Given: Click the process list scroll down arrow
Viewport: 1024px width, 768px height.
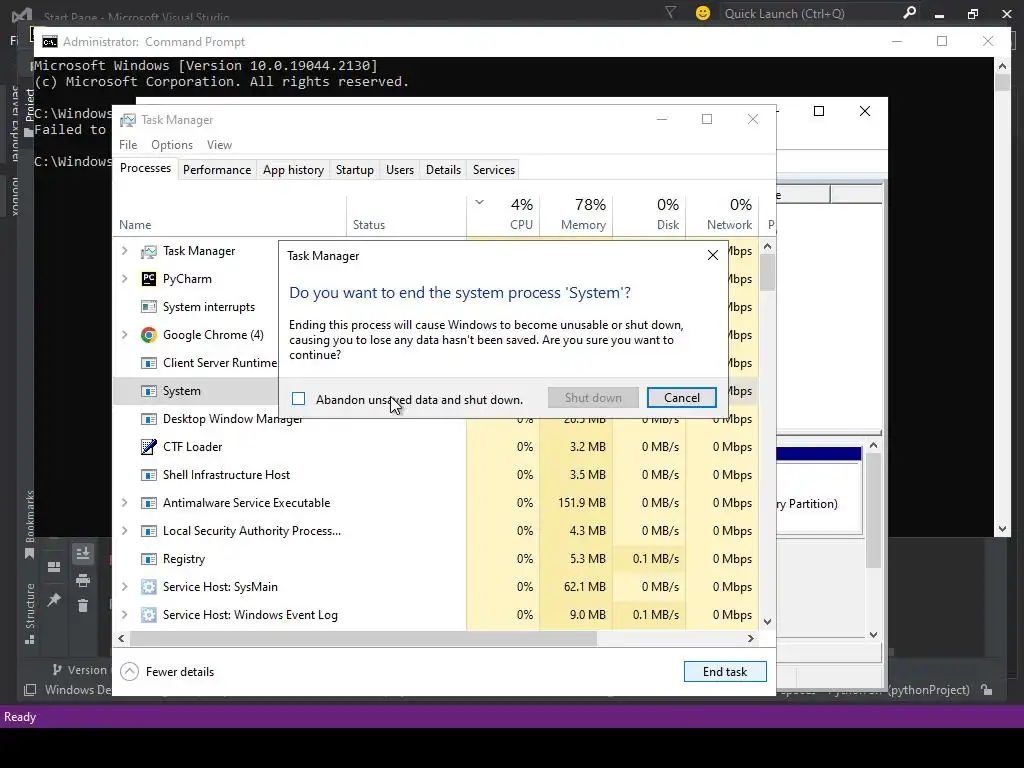Looking at the screenshot, I should point(767,622).
